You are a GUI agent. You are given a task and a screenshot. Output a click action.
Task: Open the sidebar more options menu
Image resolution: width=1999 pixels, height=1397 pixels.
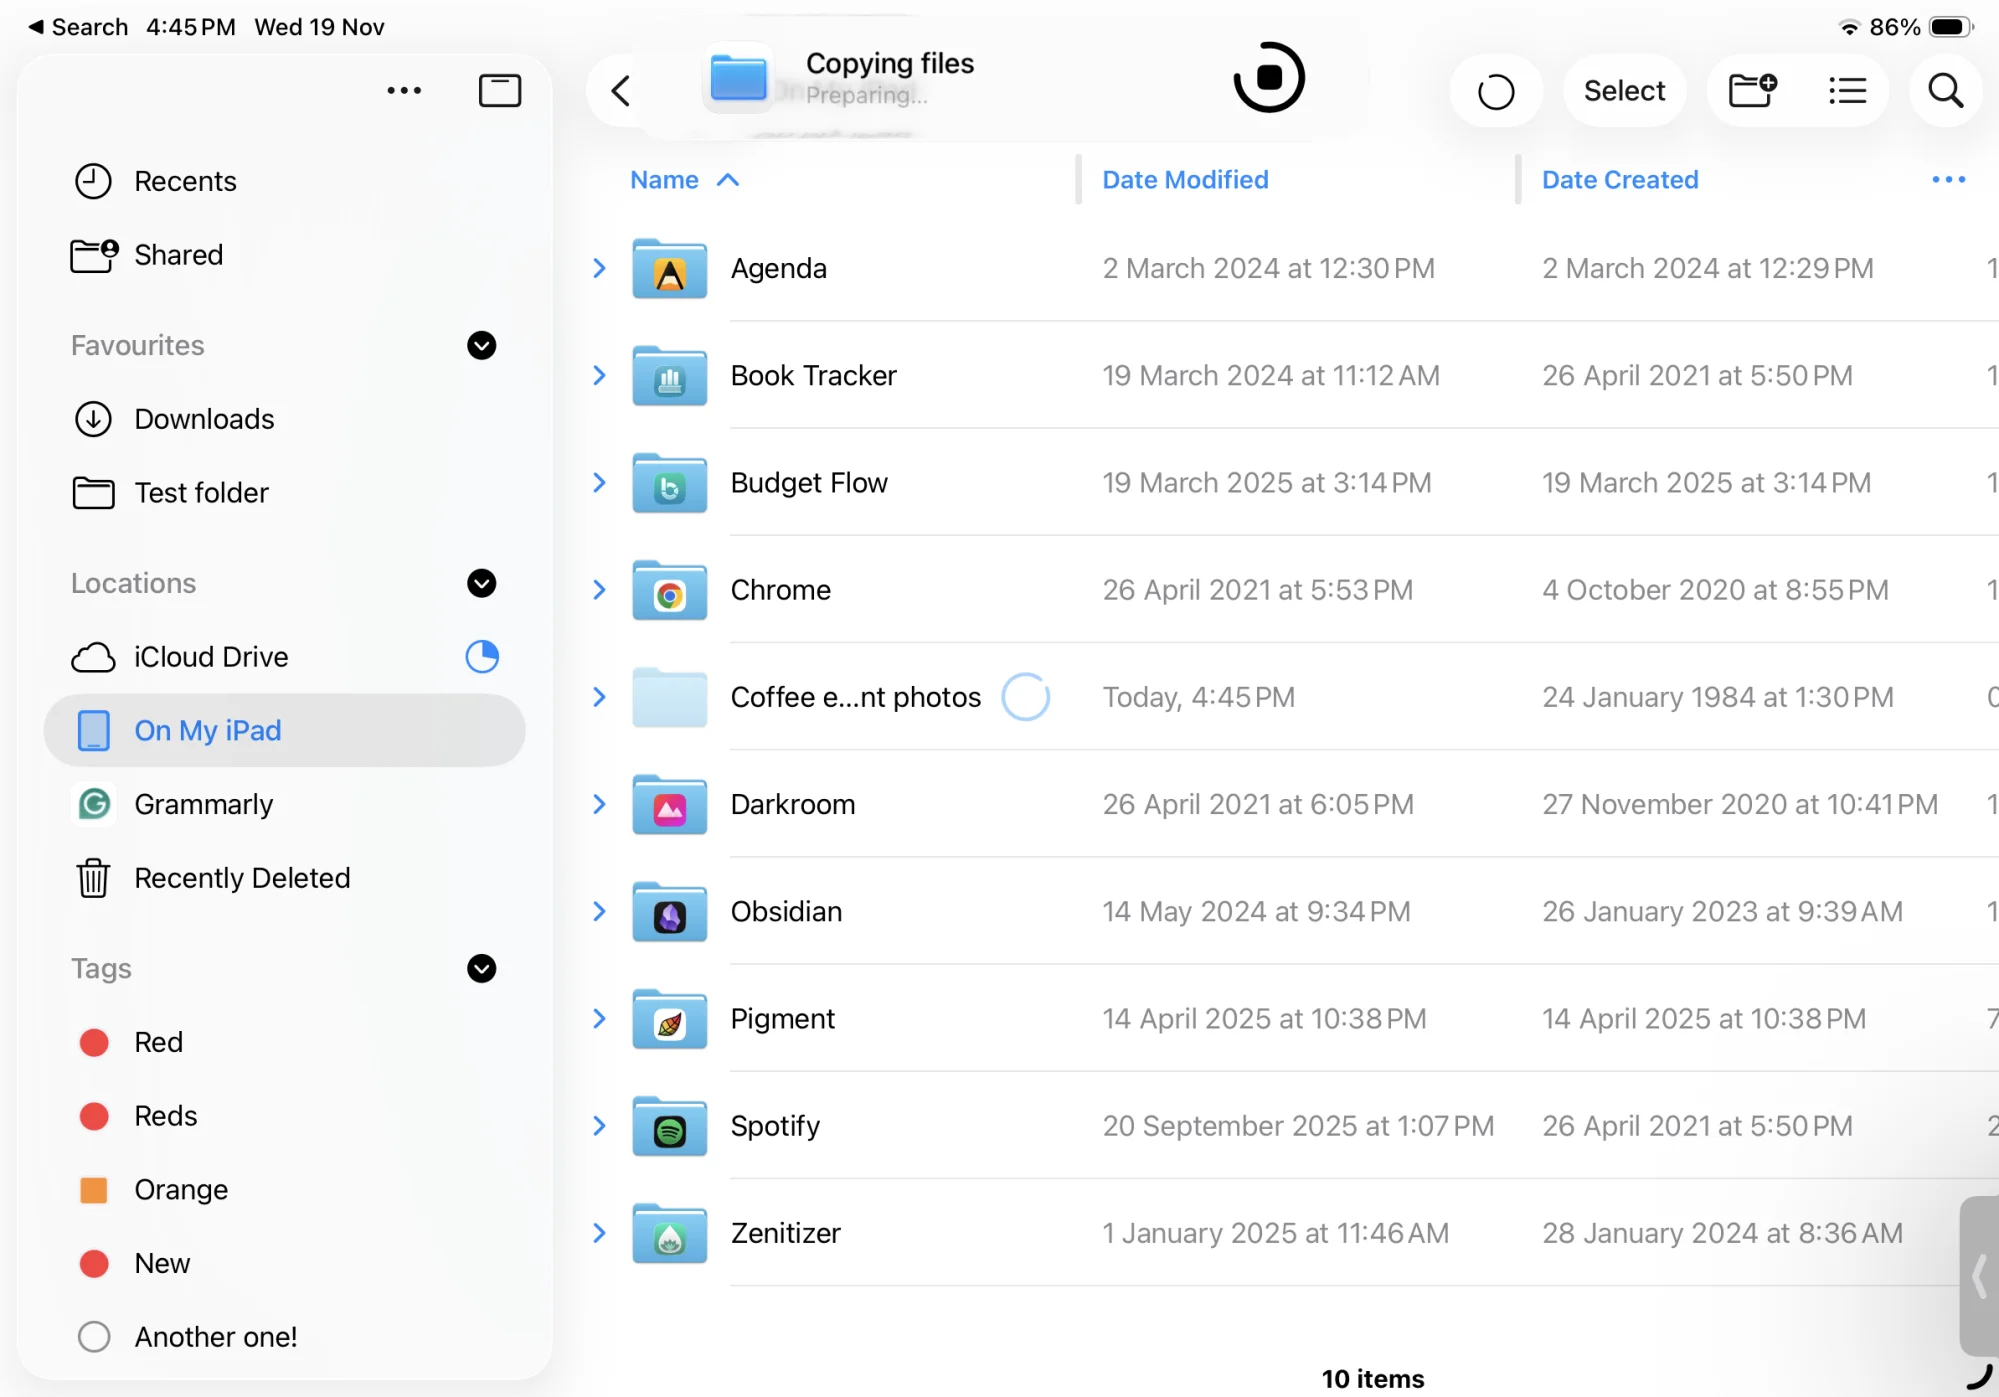point(404,90)
